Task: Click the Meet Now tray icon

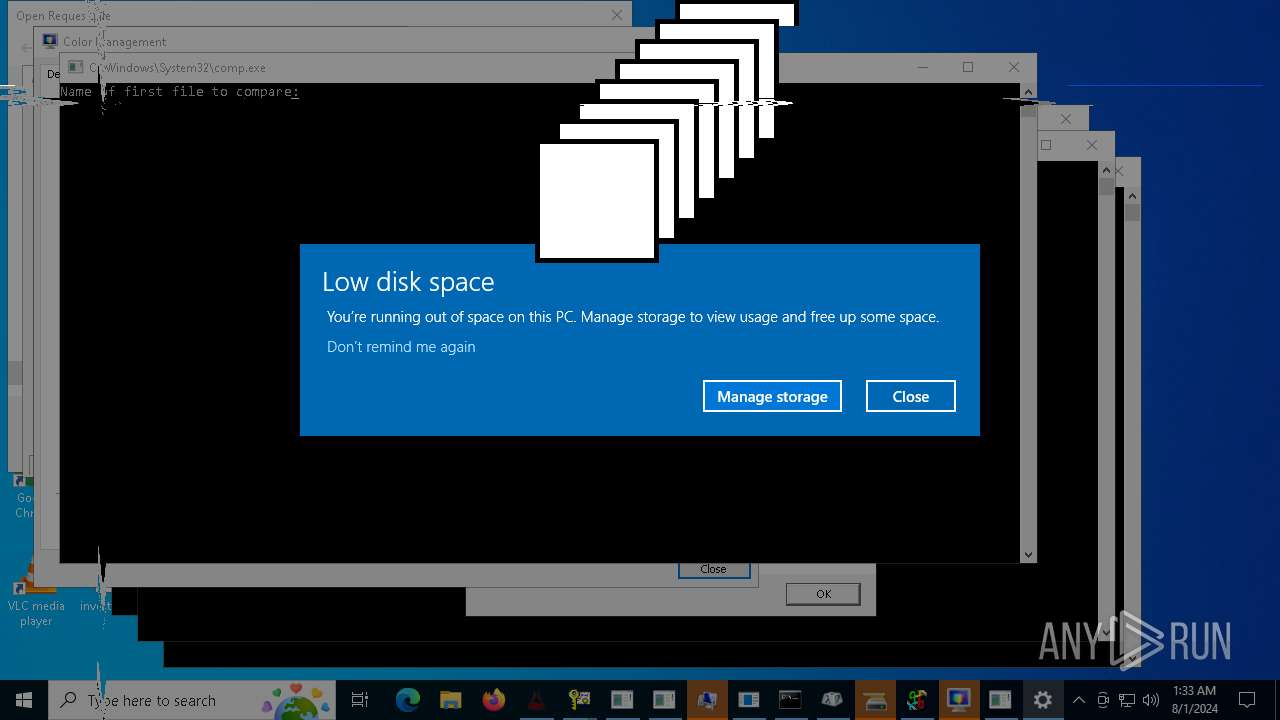Action: pyautogui.click(x=1103, y=700)
